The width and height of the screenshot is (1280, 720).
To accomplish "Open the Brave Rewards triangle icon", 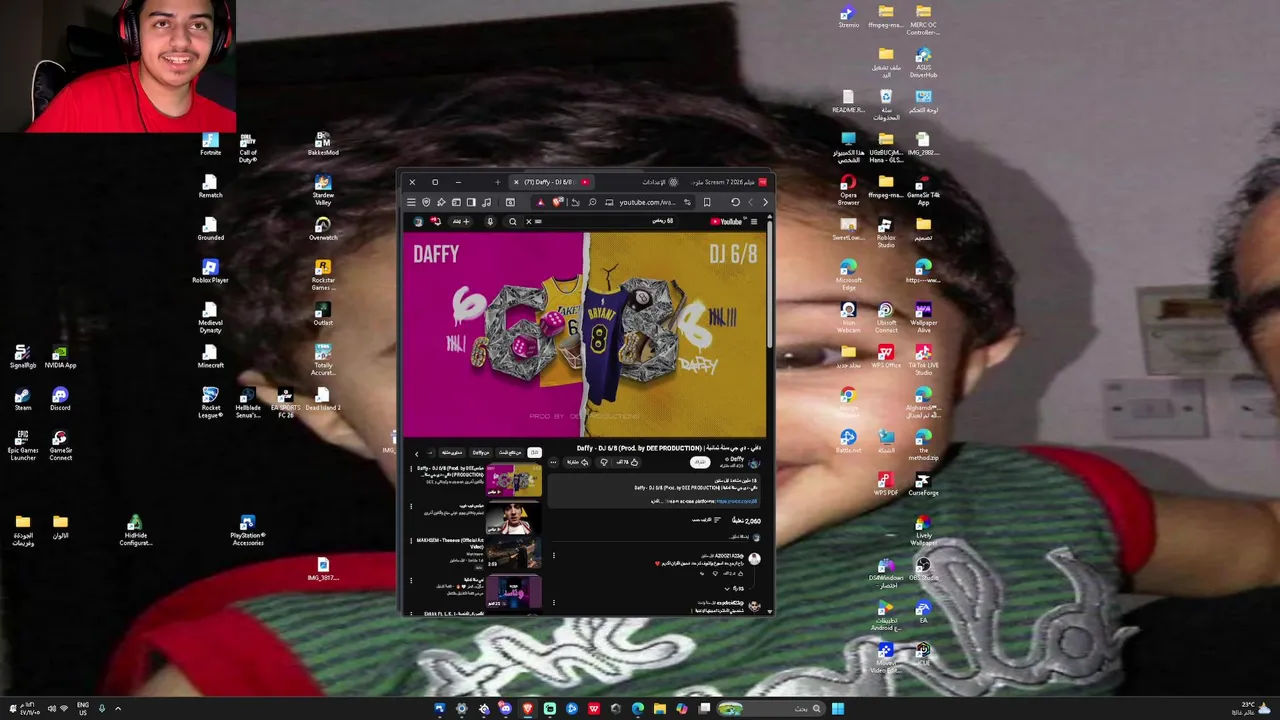I will (540, 202).
